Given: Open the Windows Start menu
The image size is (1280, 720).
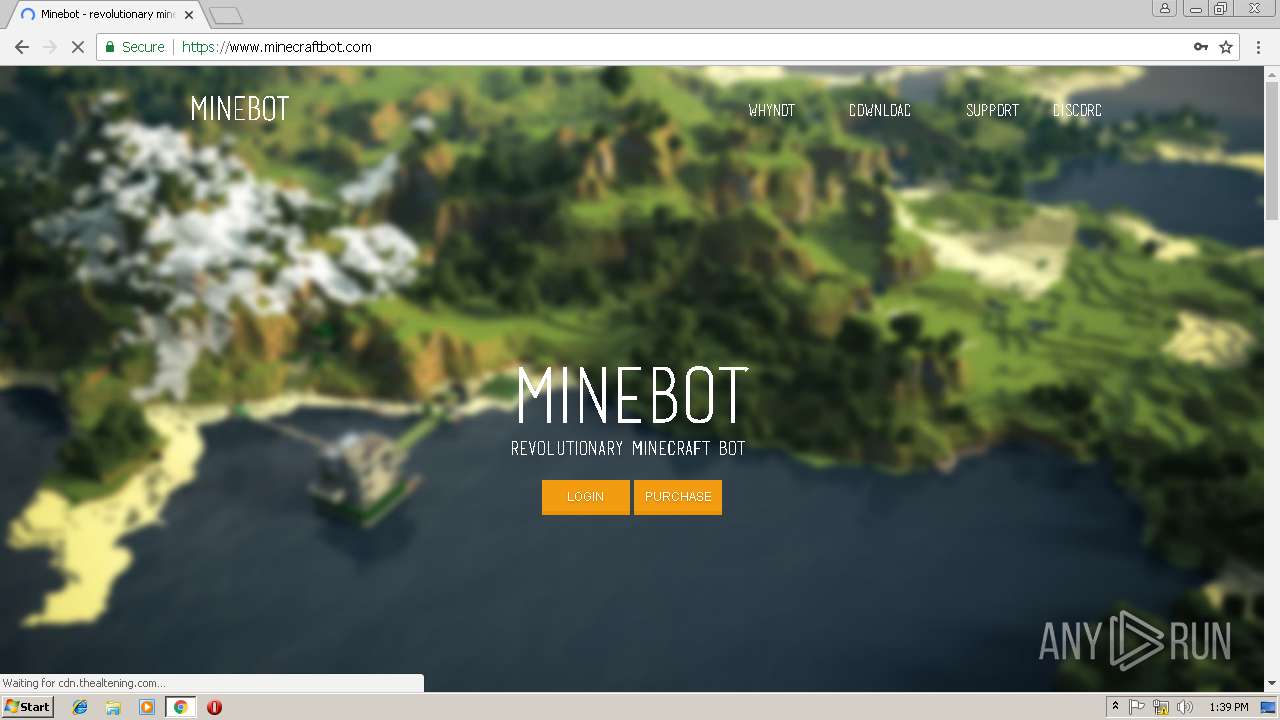Looking at the screenshot, I should point(28,707).
